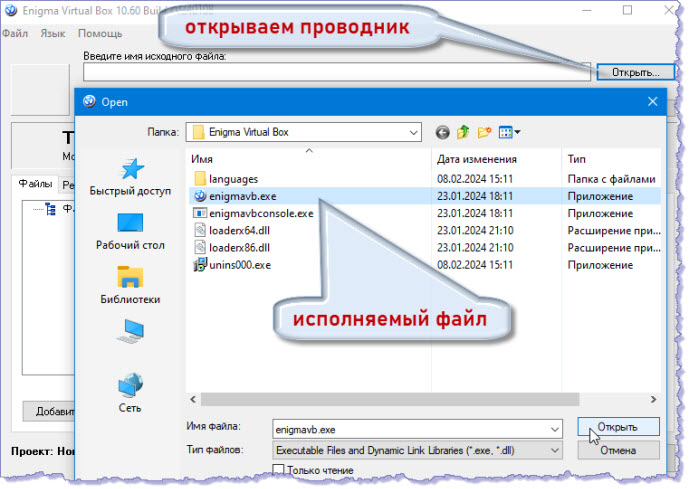Close the Open dialog
Screen dimensions: 690x489
tap(653, 102)
